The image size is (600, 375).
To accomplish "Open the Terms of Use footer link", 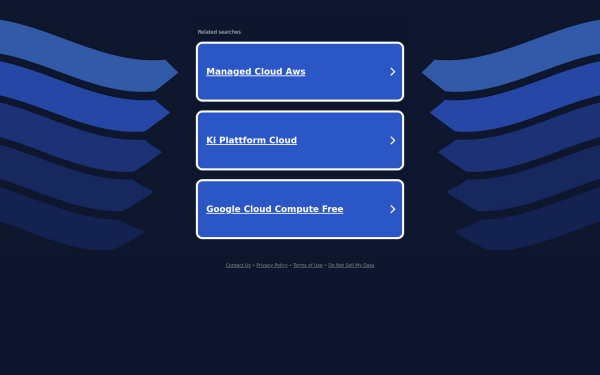I will [308, 265].
